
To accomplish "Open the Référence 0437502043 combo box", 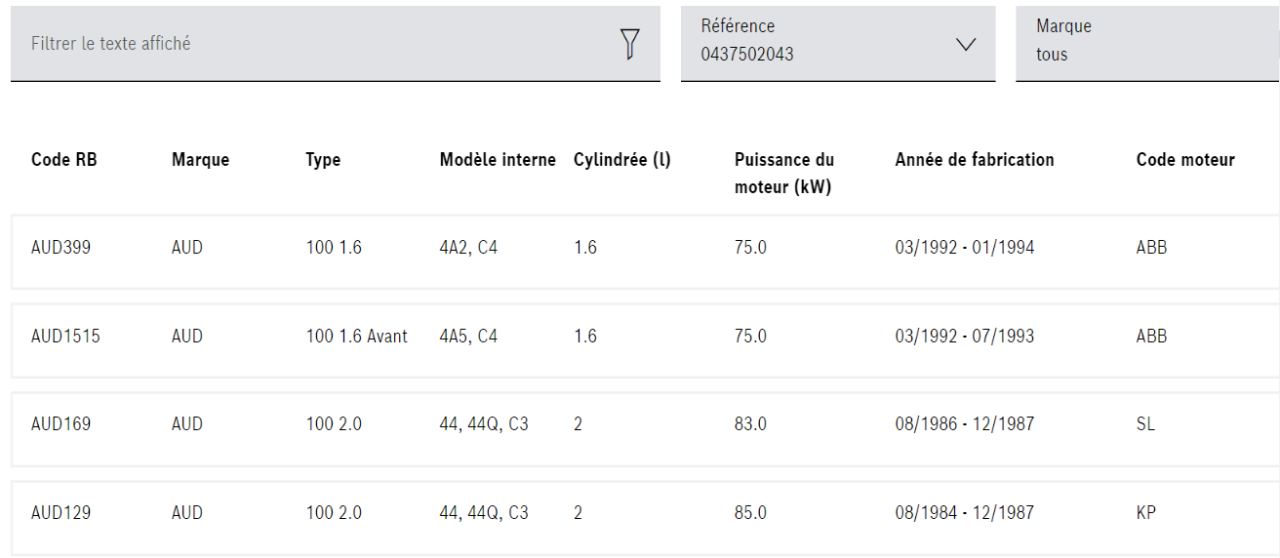I will click(x=820, y=43).
